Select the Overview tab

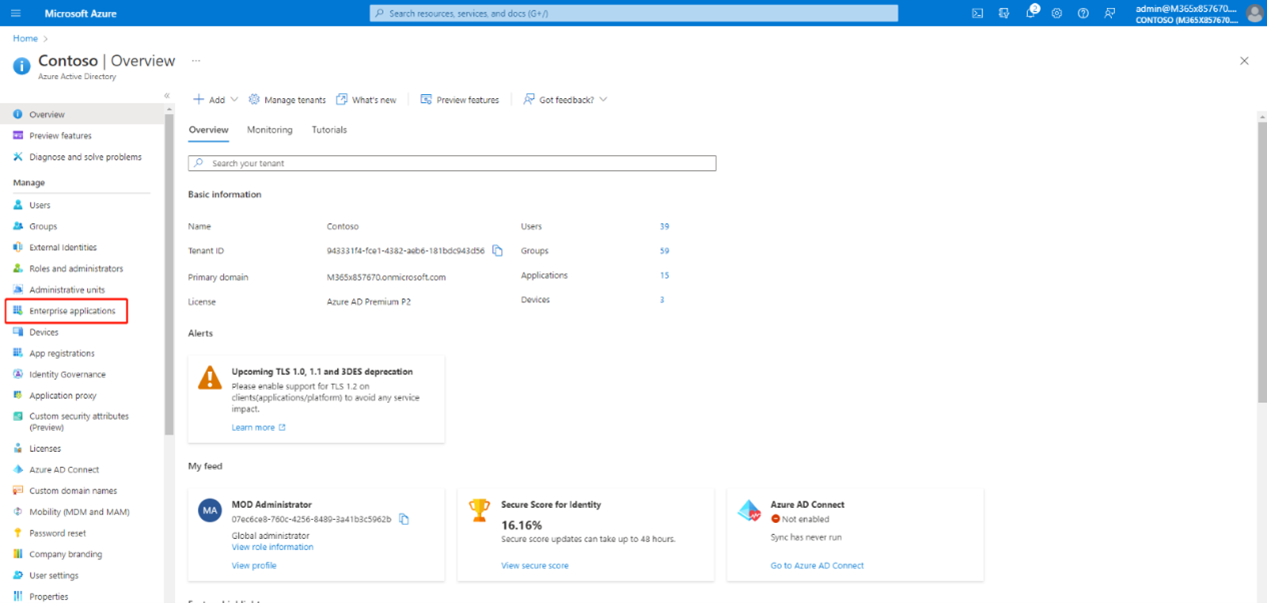point(209,130)
